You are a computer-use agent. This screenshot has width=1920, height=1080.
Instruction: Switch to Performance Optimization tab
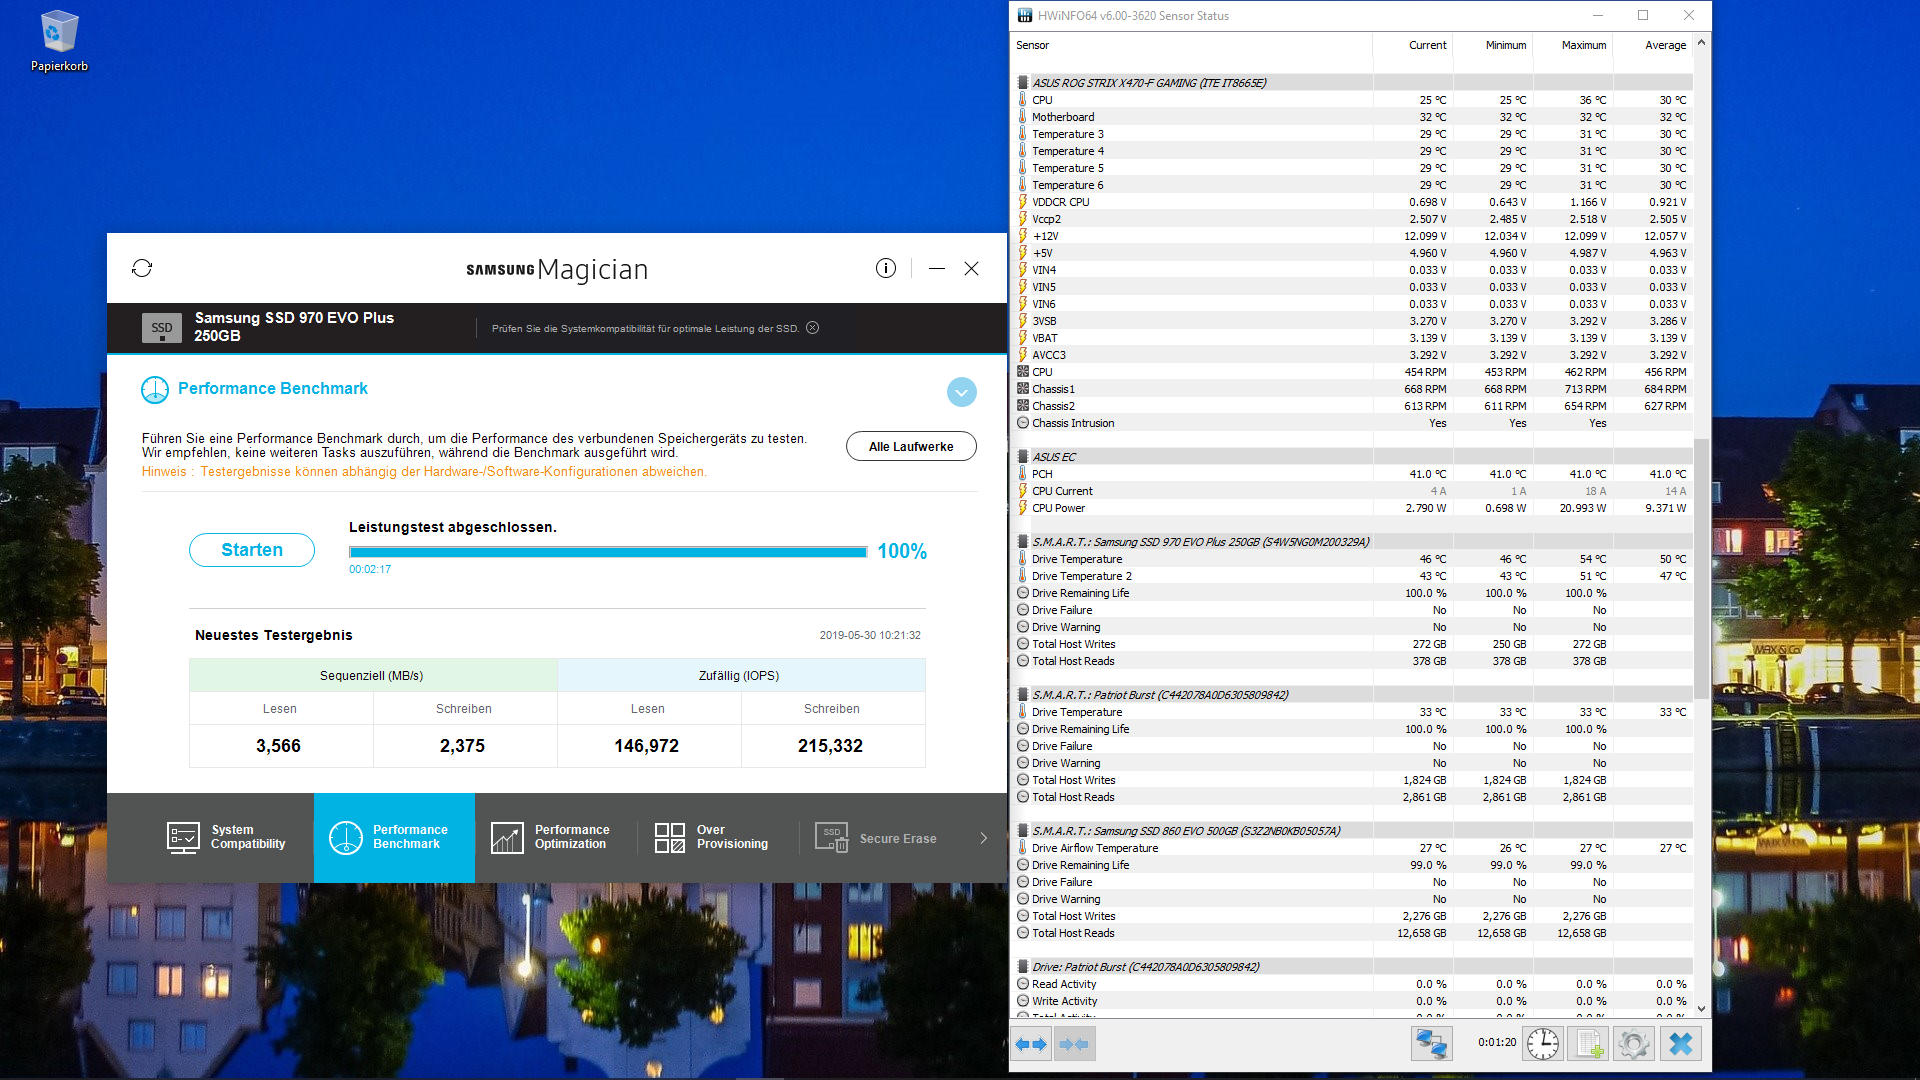tap(554, 837)
